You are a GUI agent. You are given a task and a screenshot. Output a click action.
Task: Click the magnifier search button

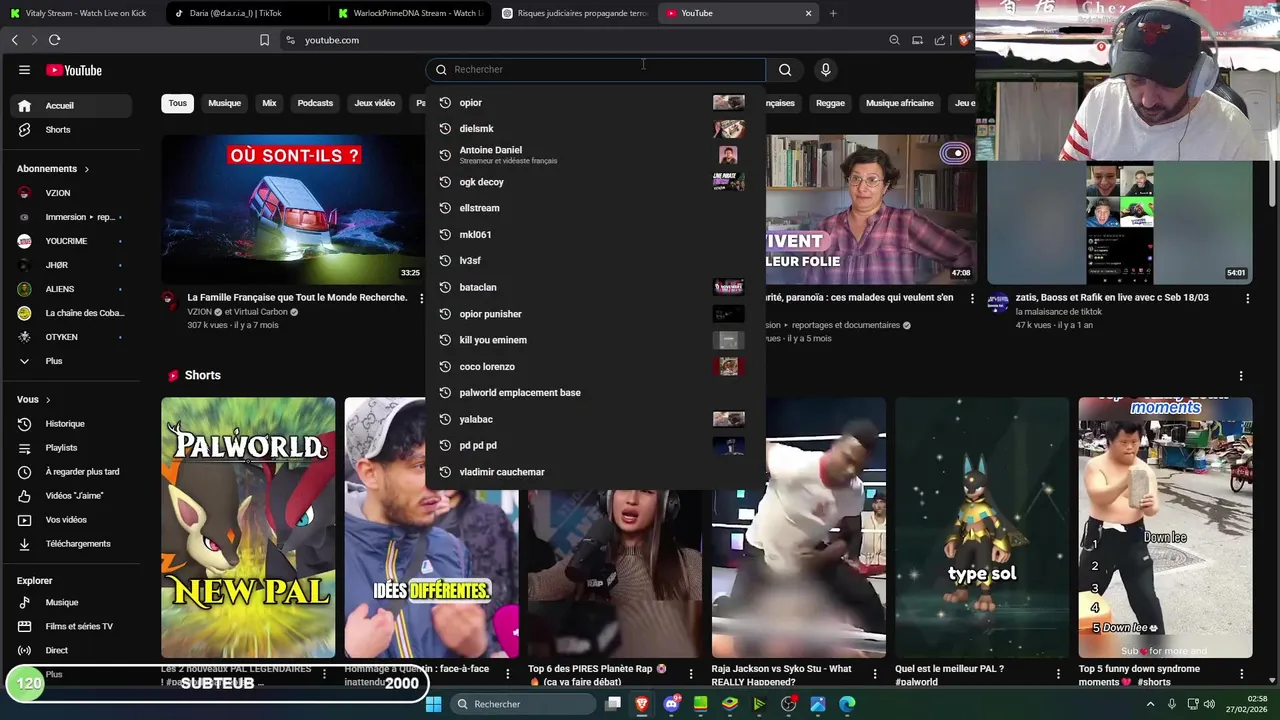pyautogui.click(x=785, y=70)
